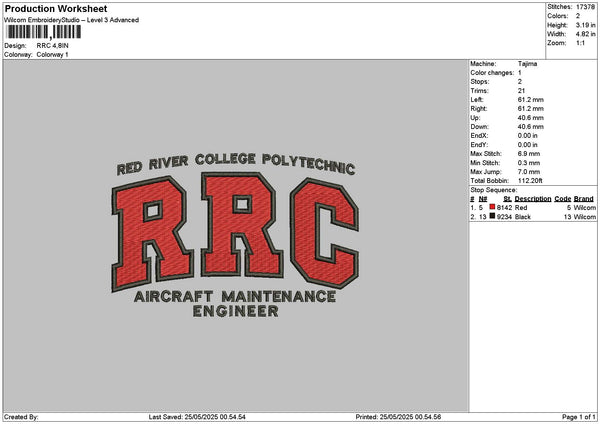Click stitch count 9234 in Black row
Image resolution: width=600 pixels, height=424 pixels.
(x=504, y=217)
